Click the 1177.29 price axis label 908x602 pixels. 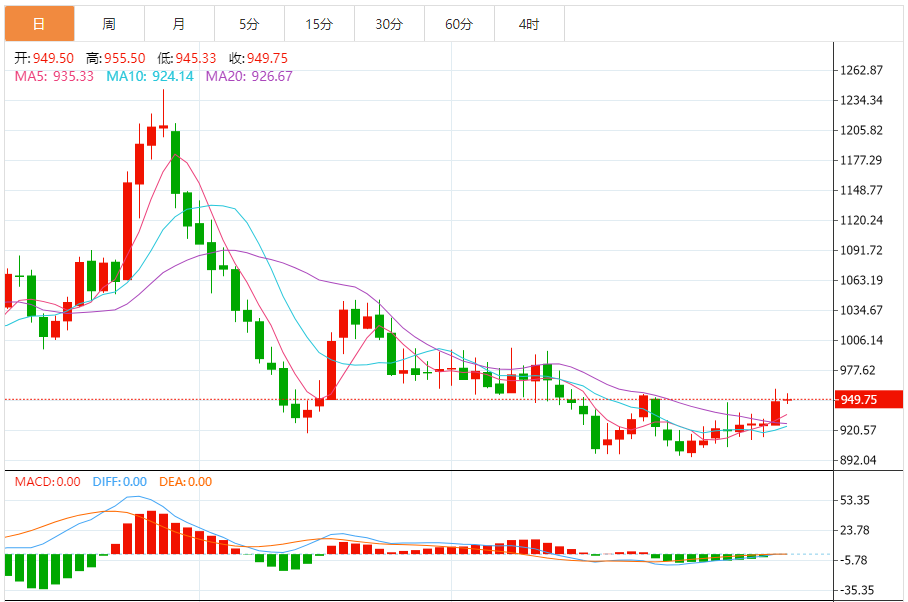tap(861, 160)
